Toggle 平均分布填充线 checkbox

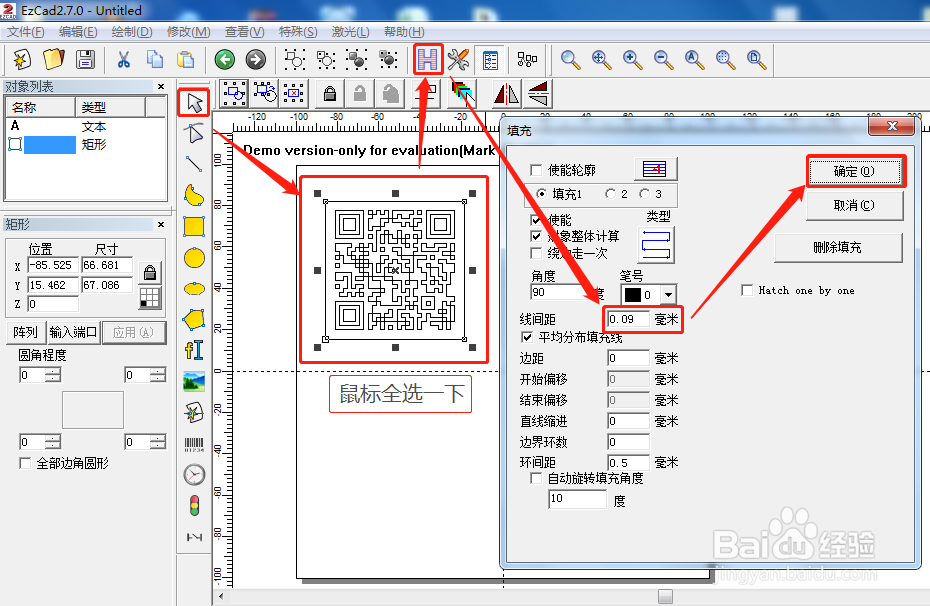pyautogui.click(x=527, y=337)
